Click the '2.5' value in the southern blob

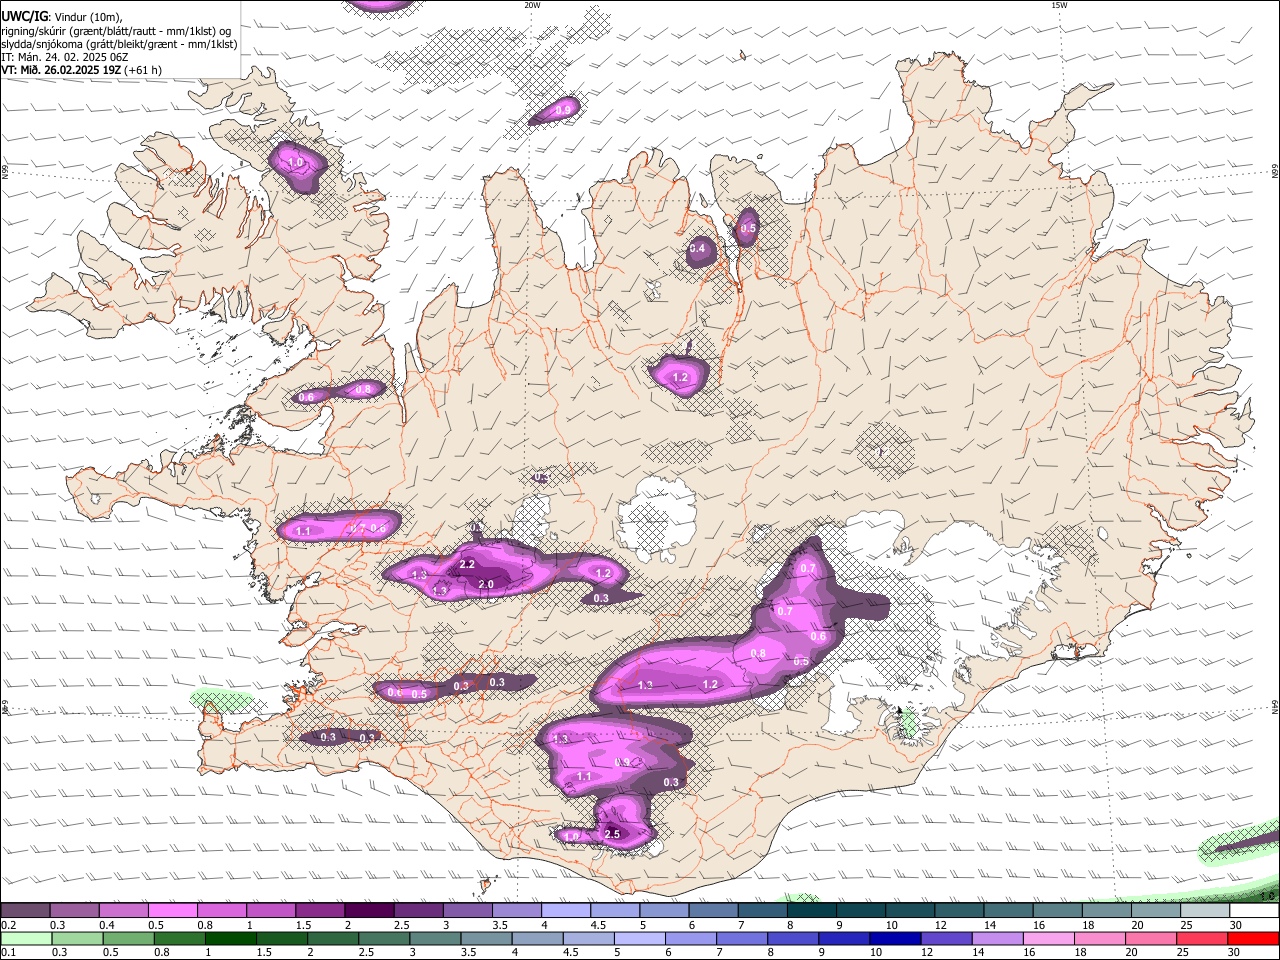[613, 834]
